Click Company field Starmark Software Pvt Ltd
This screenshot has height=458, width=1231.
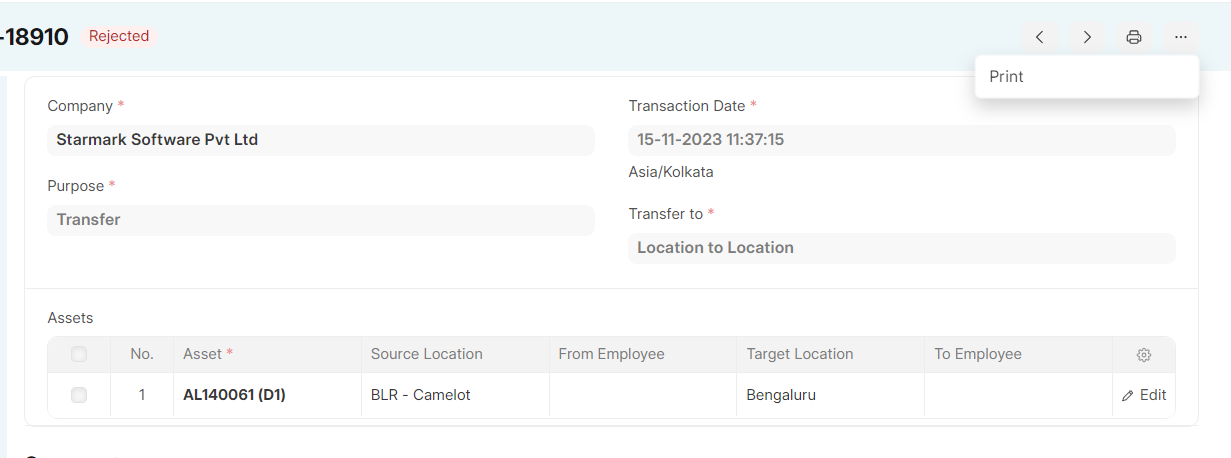(321, 140)
